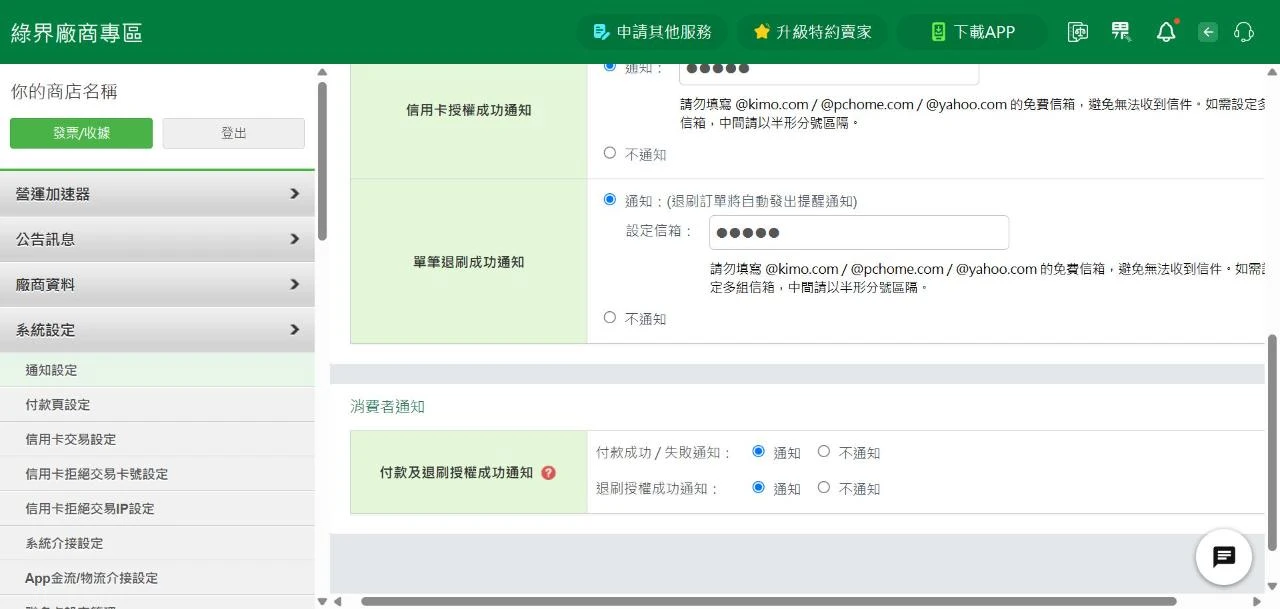Click the 界 logo icon in the header
The height and width of the screenshot is (609, 1280).
[x=1121, y=32]
